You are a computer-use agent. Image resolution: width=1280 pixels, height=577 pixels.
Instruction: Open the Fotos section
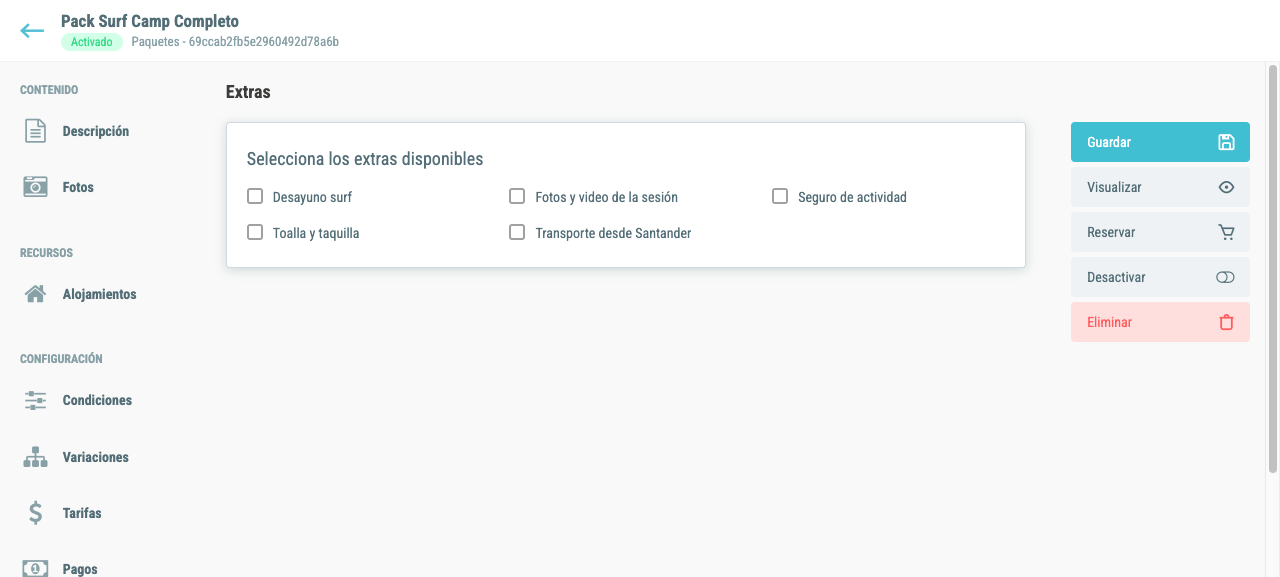click(78, 187)
